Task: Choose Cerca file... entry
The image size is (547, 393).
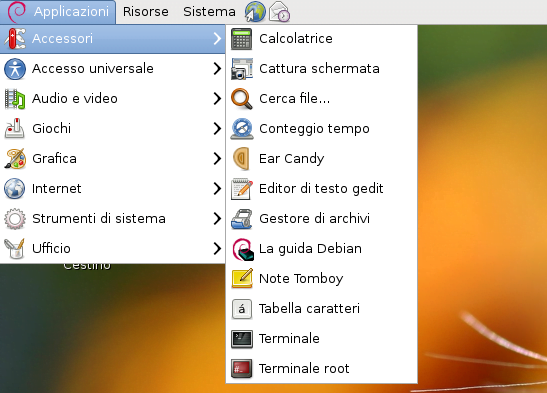Action: point(322,98)
